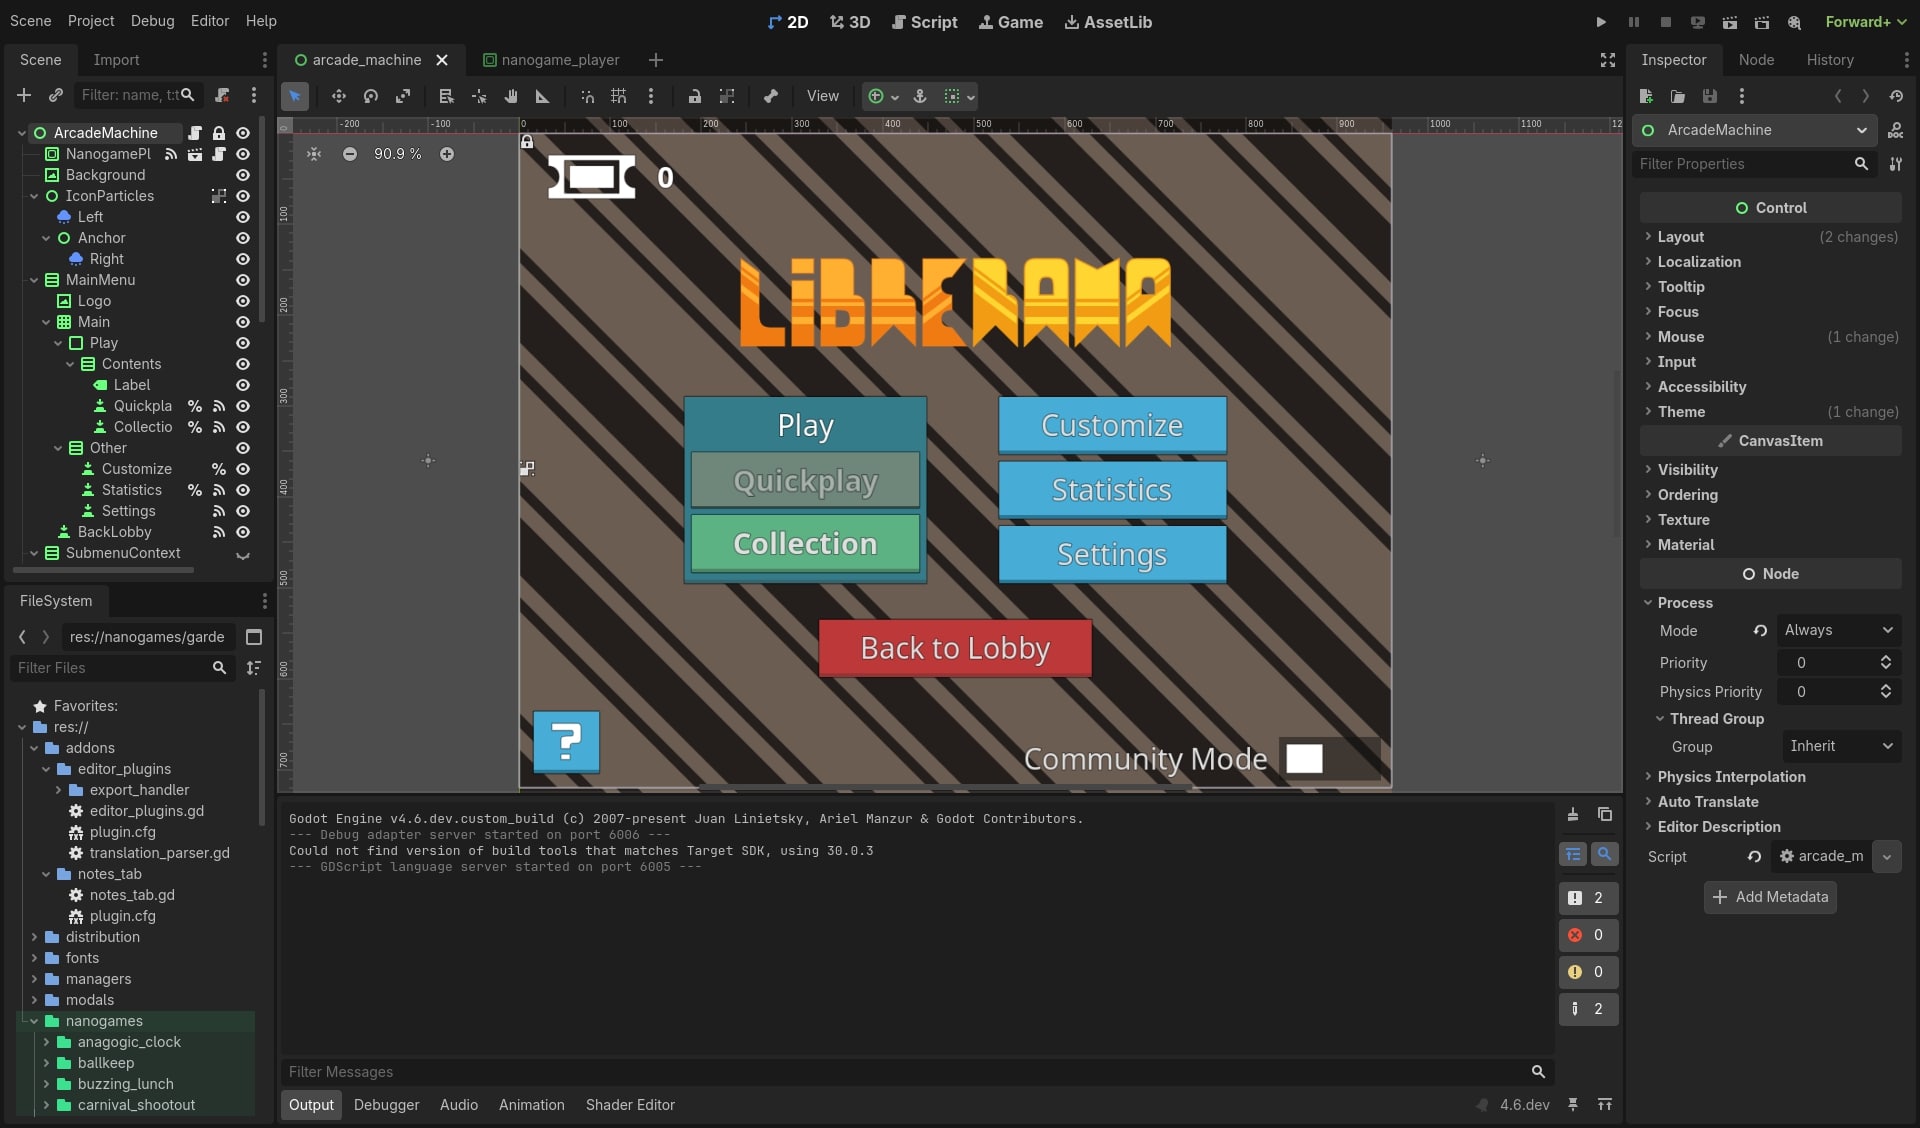Select the Move tool in the canvas toolbar
This screenshot has width=1920, height=1128.
[x=338, y=96]
